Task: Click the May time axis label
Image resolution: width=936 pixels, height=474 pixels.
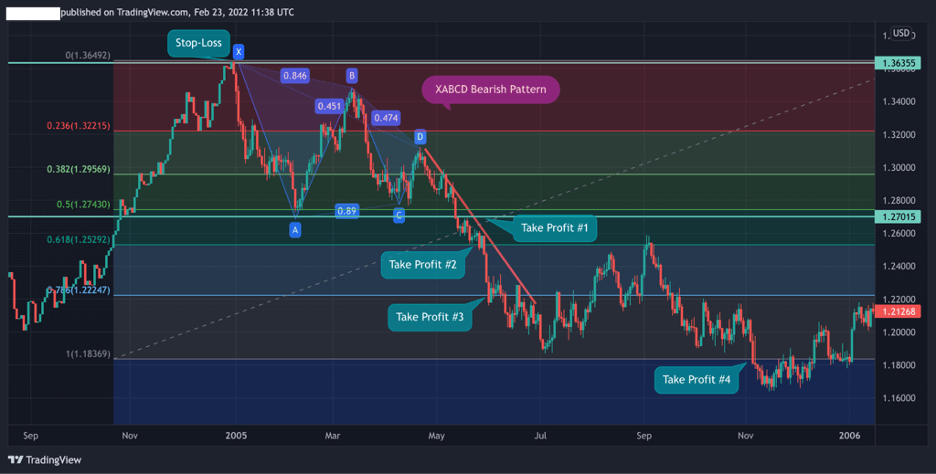Action: [x=436, y=436]
